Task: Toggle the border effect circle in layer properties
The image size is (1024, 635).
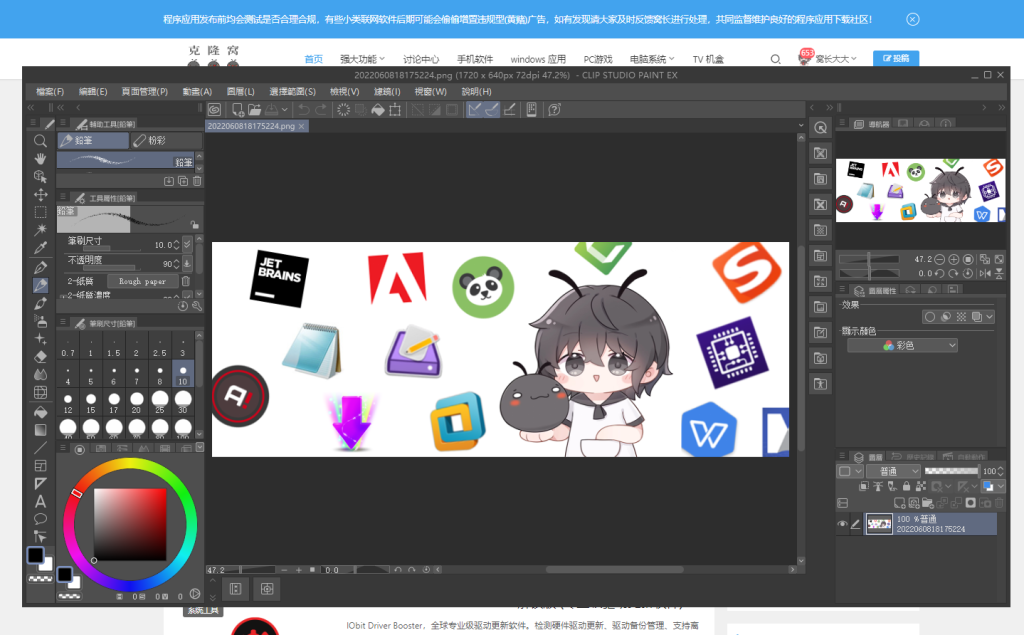Action: click(930, 317)
